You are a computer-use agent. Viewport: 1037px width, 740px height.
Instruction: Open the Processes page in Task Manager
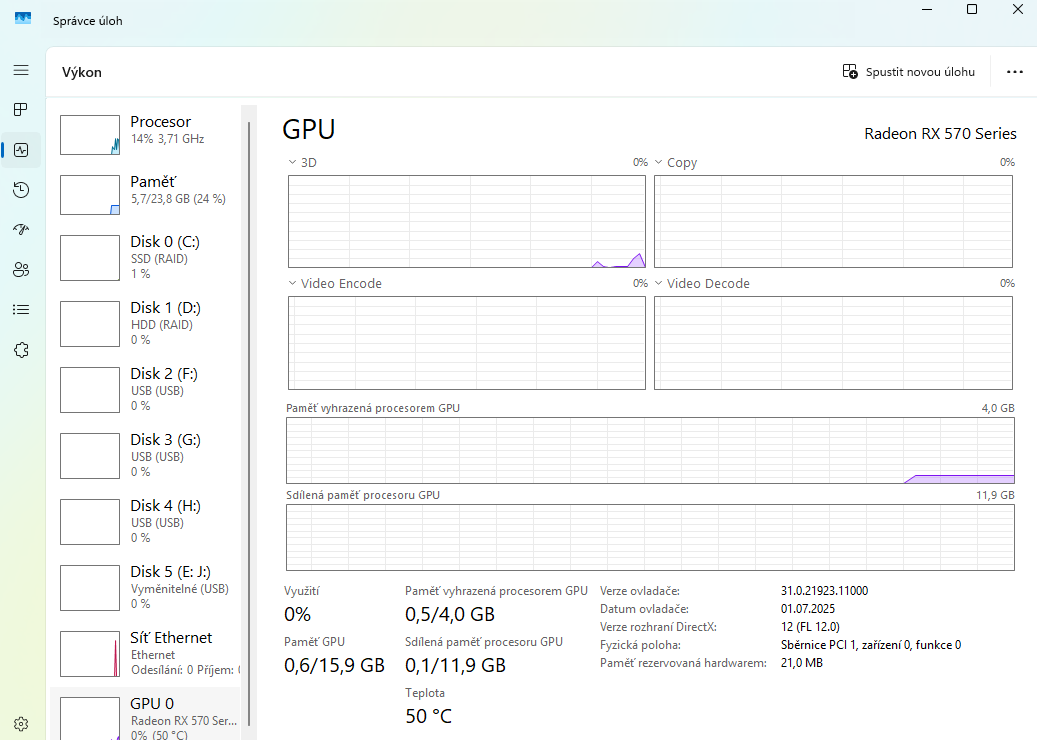point(21,110)
